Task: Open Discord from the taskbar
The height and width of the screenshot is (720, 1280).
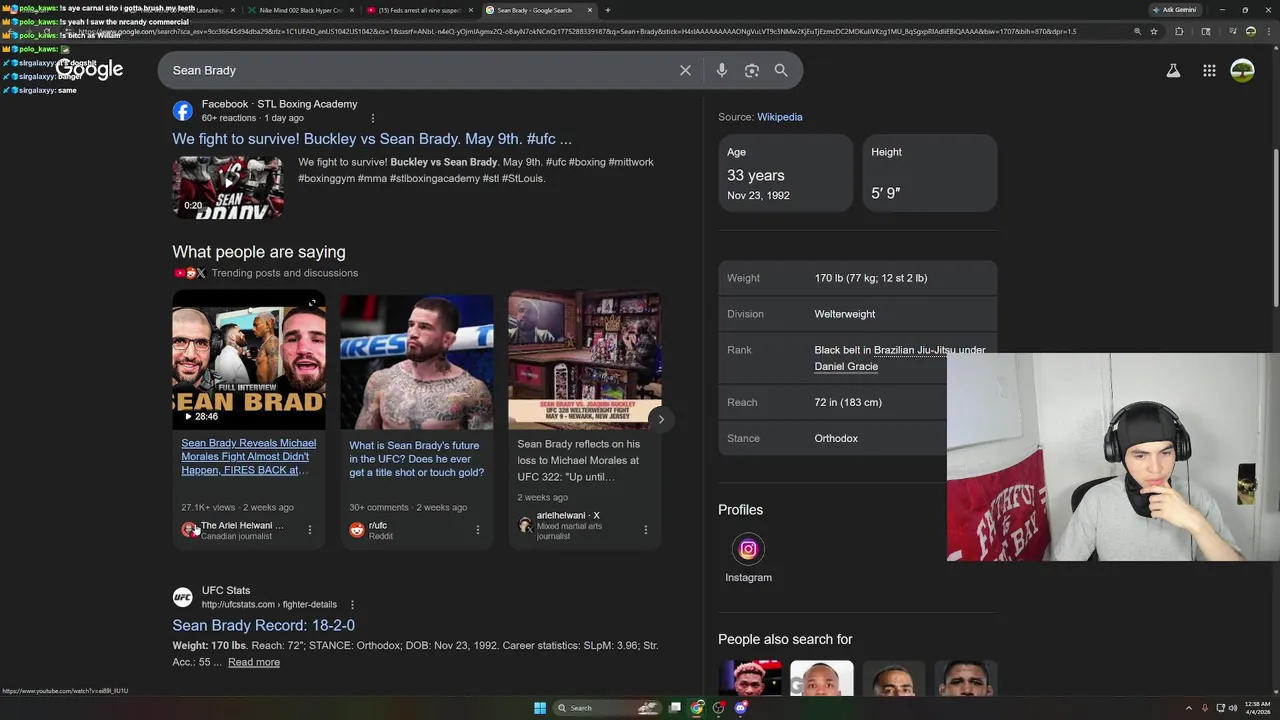Action: 740,708
